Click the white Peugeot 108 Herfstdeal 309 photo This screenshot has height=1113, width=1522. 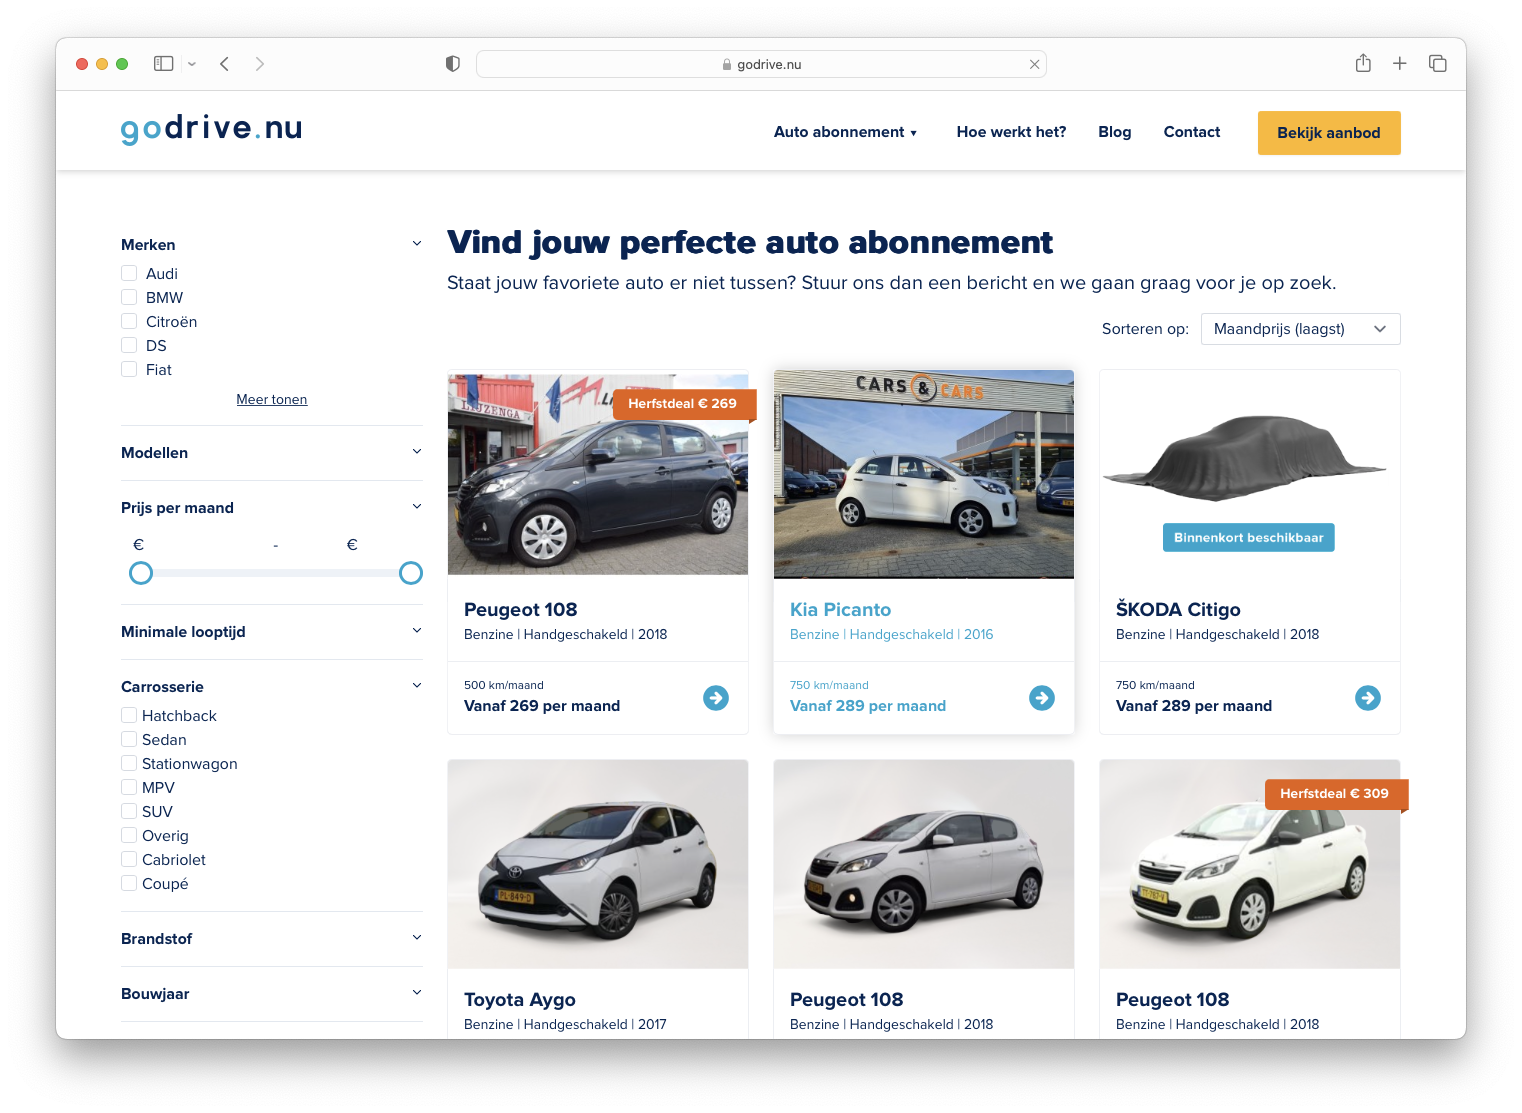coord(1250,864)
